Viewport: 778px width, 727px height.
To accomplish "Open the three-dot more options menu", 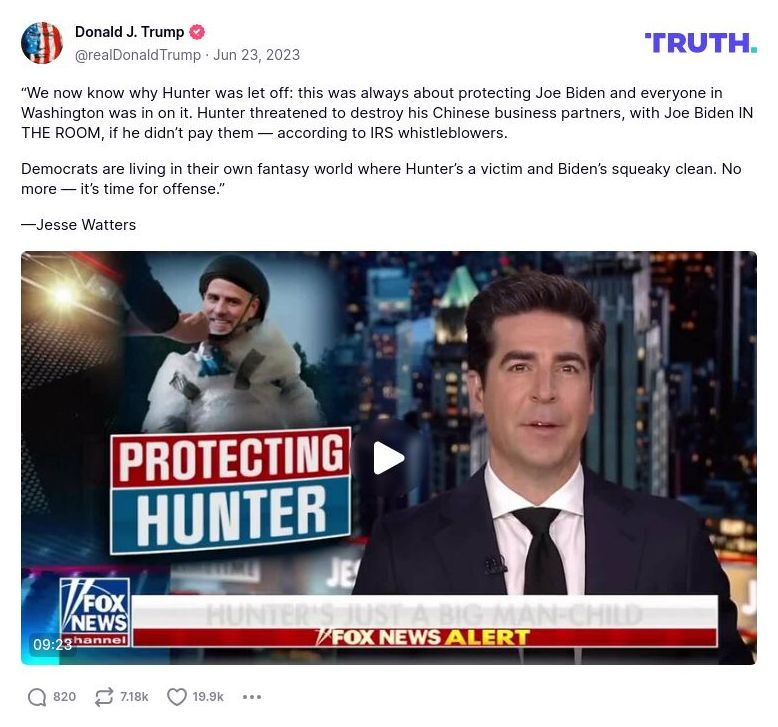I will 252,697.
